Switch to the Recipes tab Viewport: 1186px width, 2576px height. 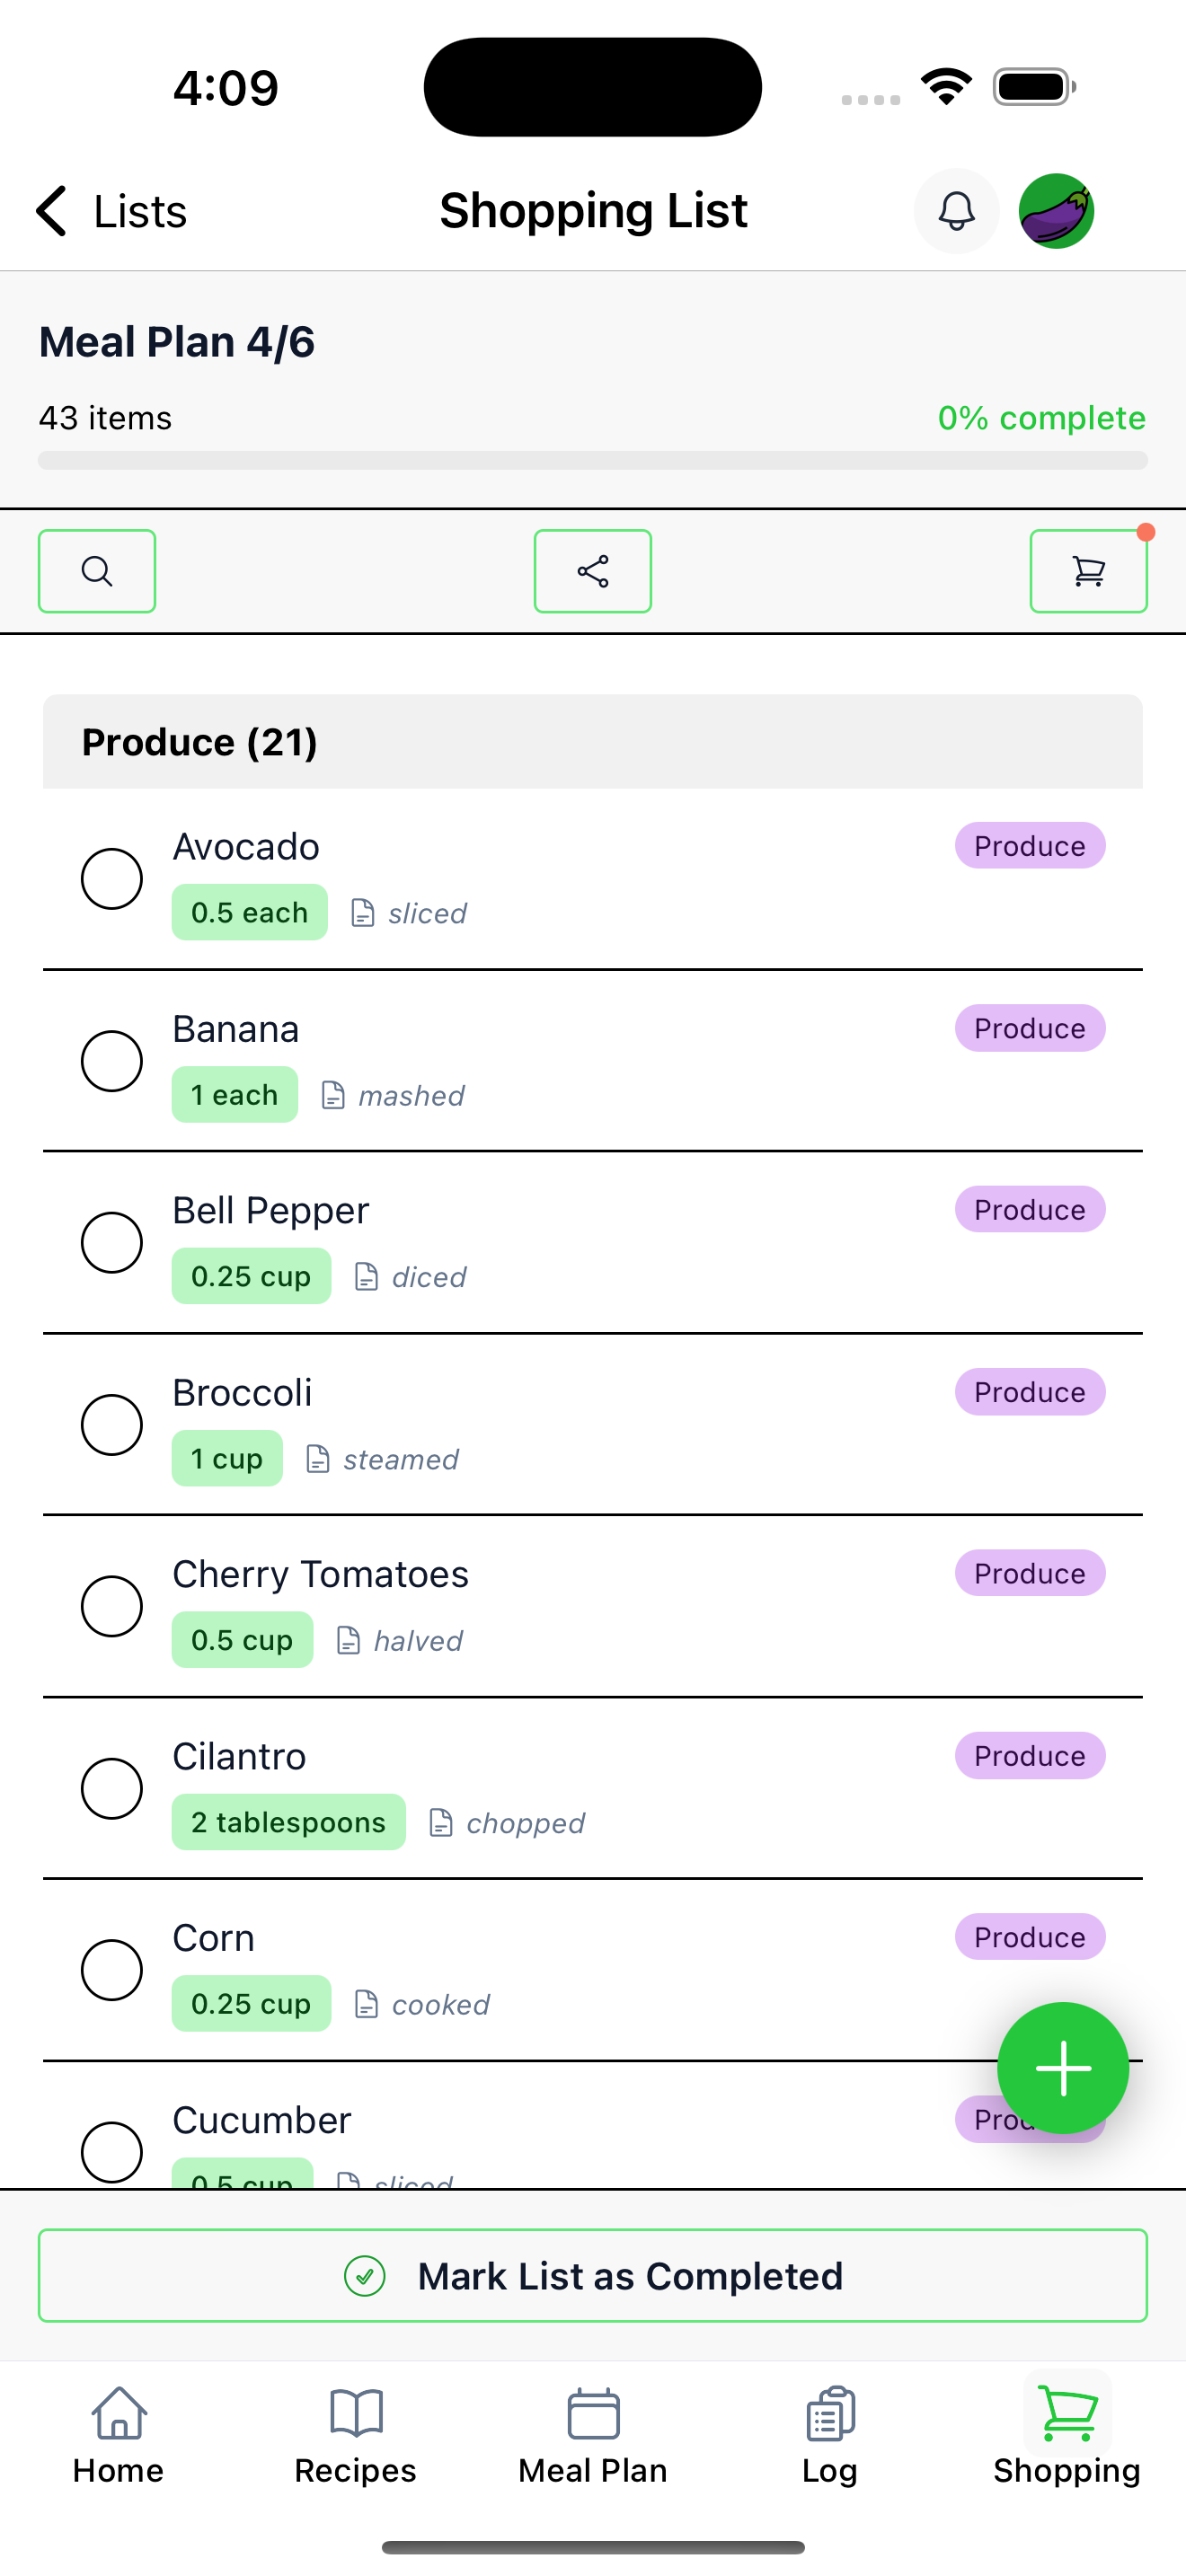click(355, 2436)
